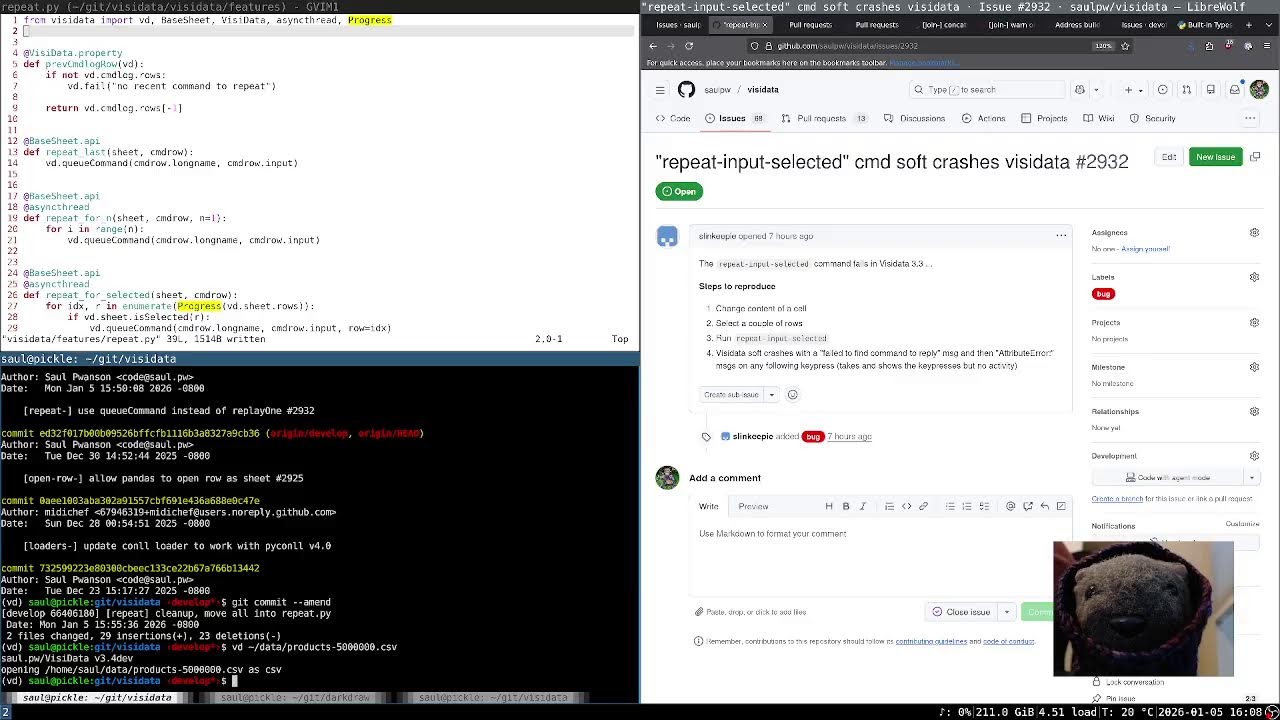Open GitHub notifications inbox
1280x720 pixels.
[x=1235, y=90]
